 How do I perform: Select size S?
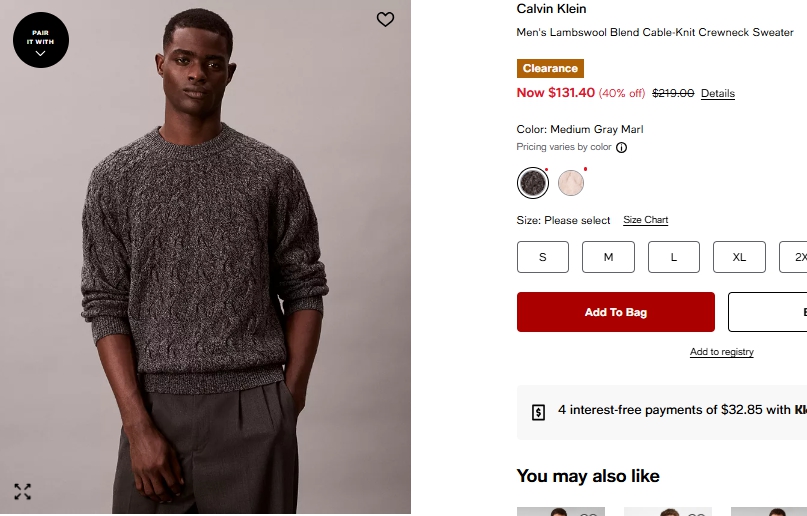[x=543, y=257]
